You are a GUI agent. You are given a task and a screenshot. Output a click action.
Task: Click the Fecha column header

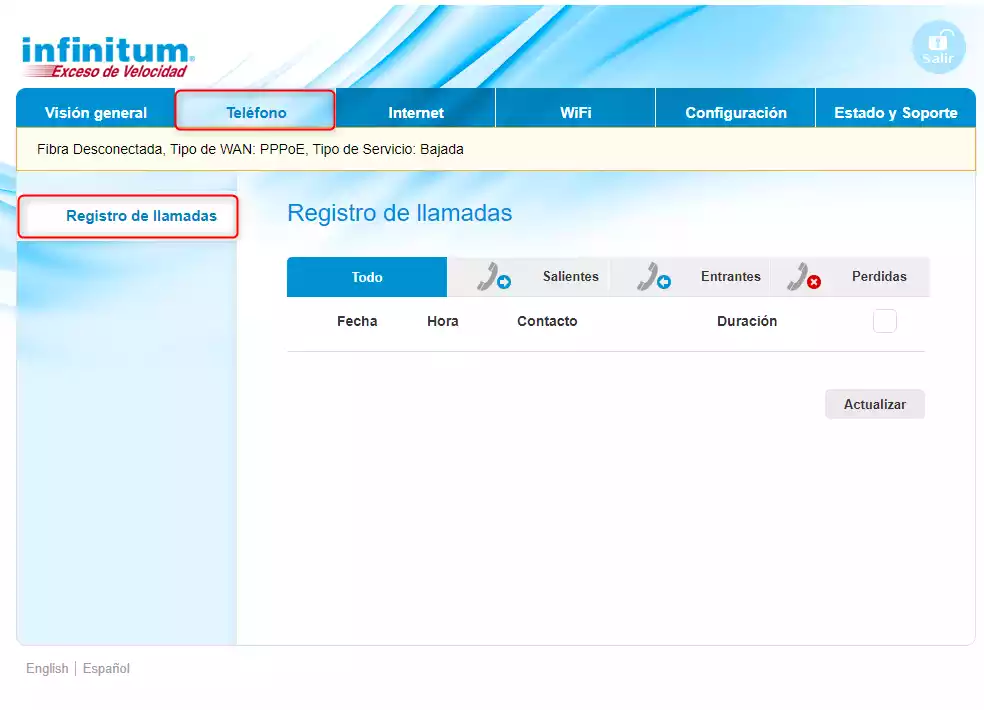click(x=357, y=321)
